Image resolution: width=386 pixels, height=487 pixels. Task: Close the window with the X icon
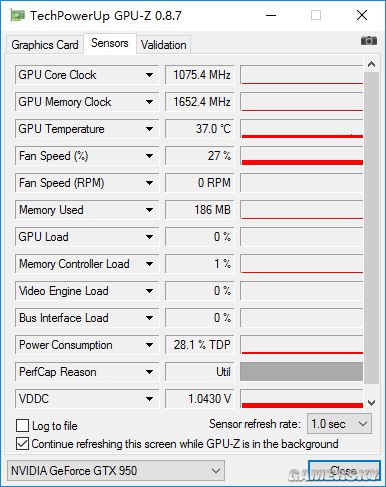tap(362, 15)
